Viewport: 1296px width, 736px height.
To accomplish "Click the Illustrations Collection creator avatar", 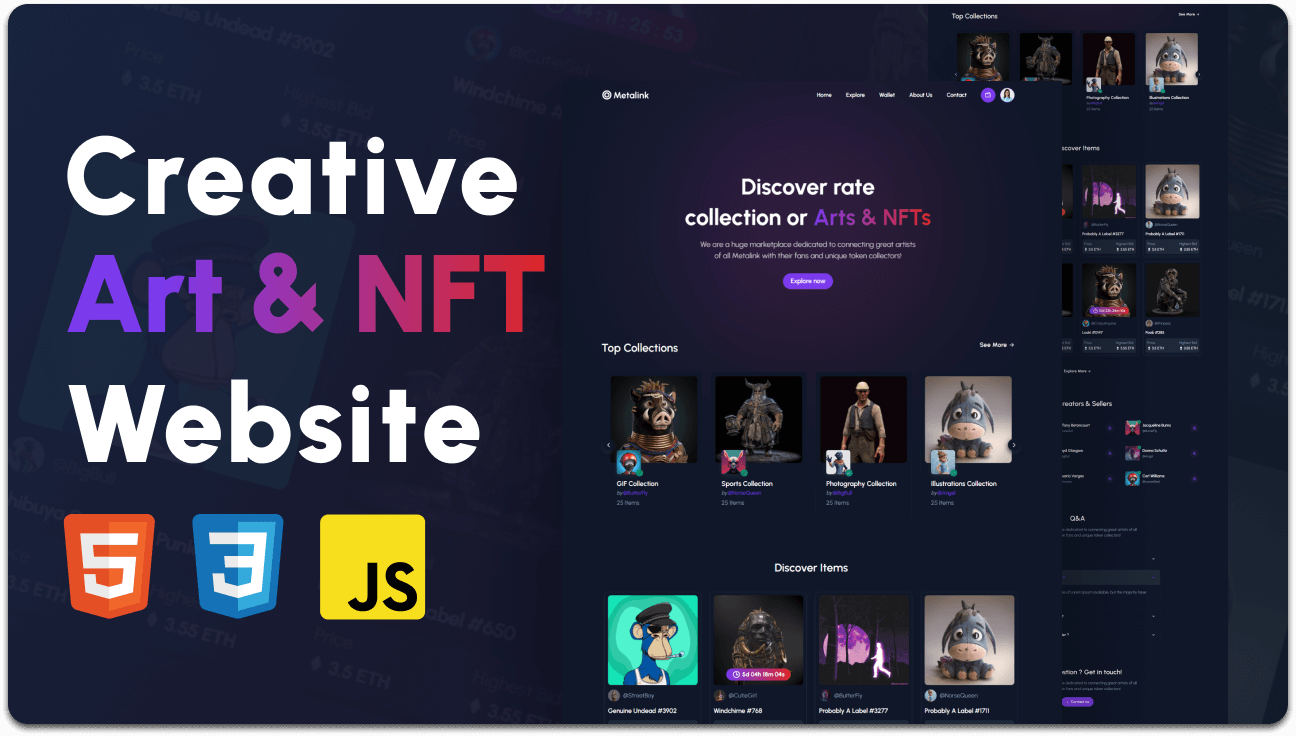I will tap(942, 462).
